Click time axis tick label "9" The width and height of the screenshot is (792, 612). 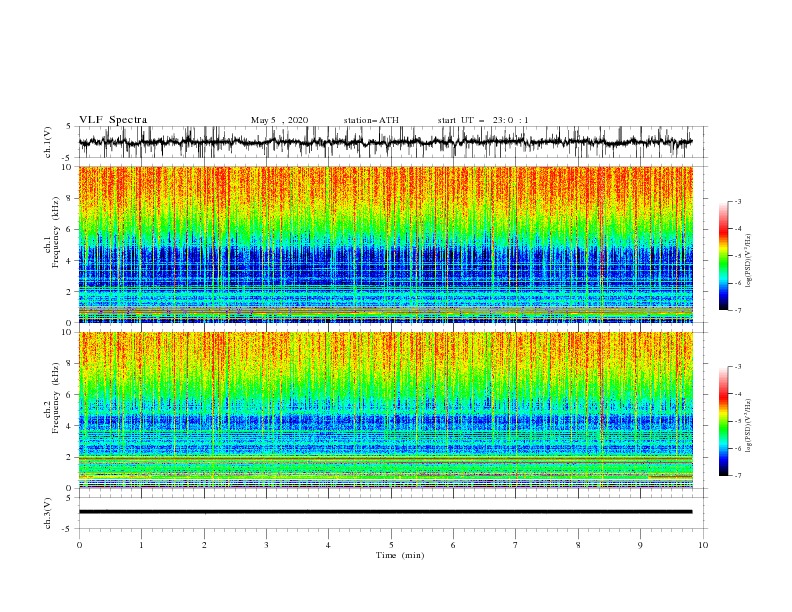[640, 545]
